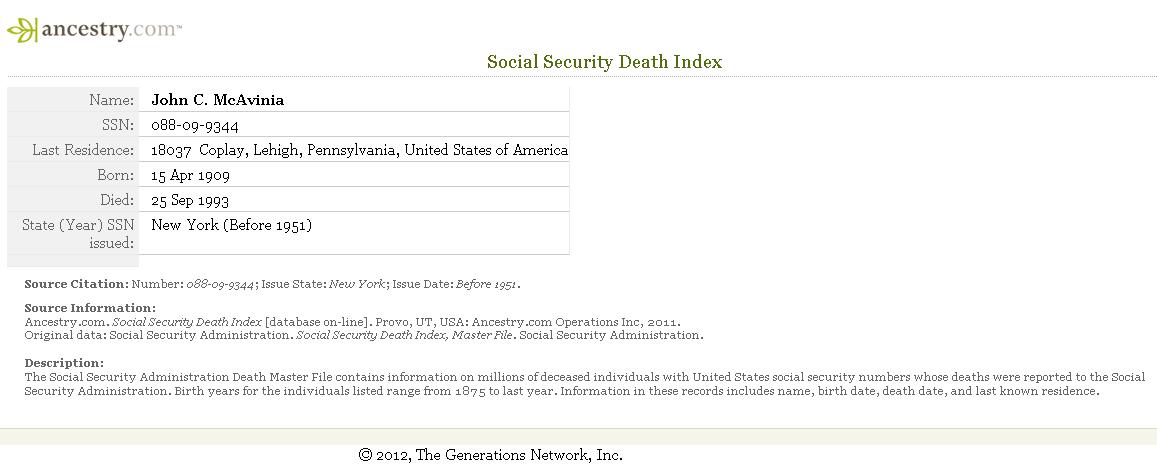Click the Died field label
This screenshot has width=1157, height=464.
pos(117,200)
